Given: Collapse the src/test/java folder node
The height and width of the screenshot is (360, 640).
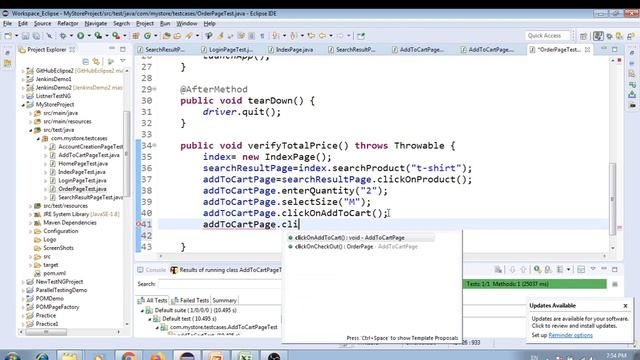Looking at the screenshot, I should 31,130.
